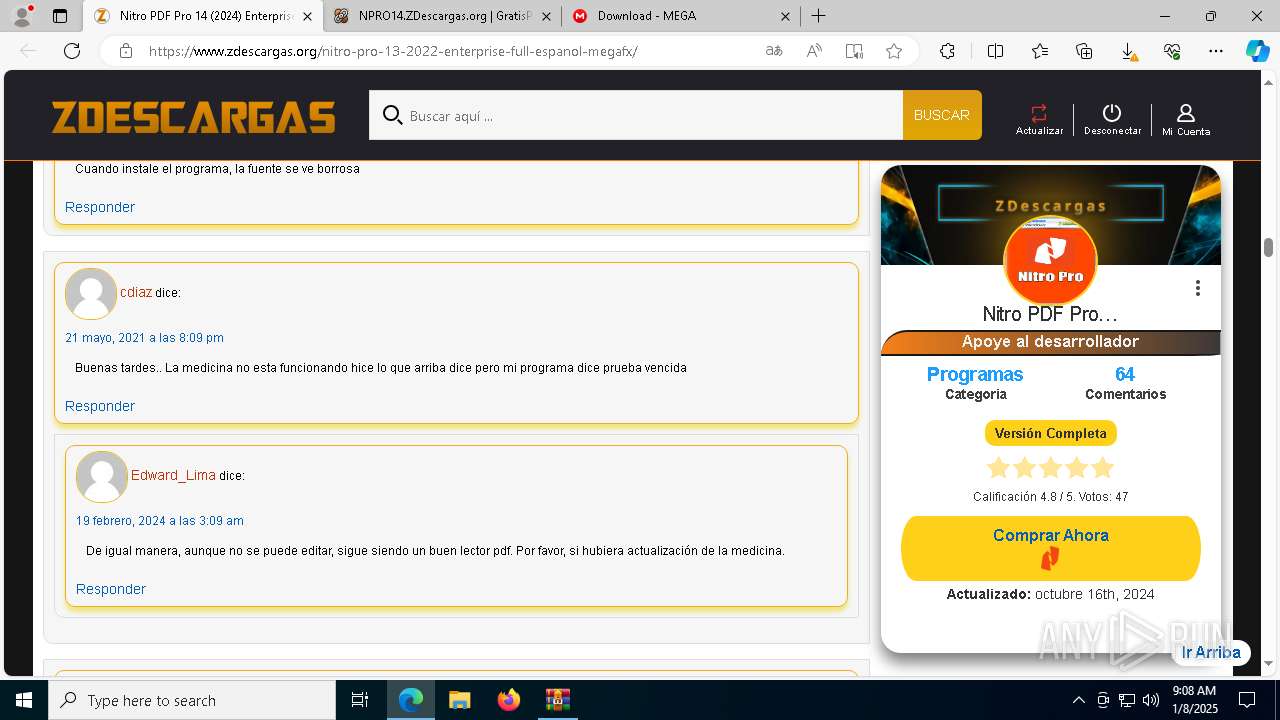Viewport: 1280px width, 720px height.
Task: Click the browser profile avatar icon
Action: (22, 16)
